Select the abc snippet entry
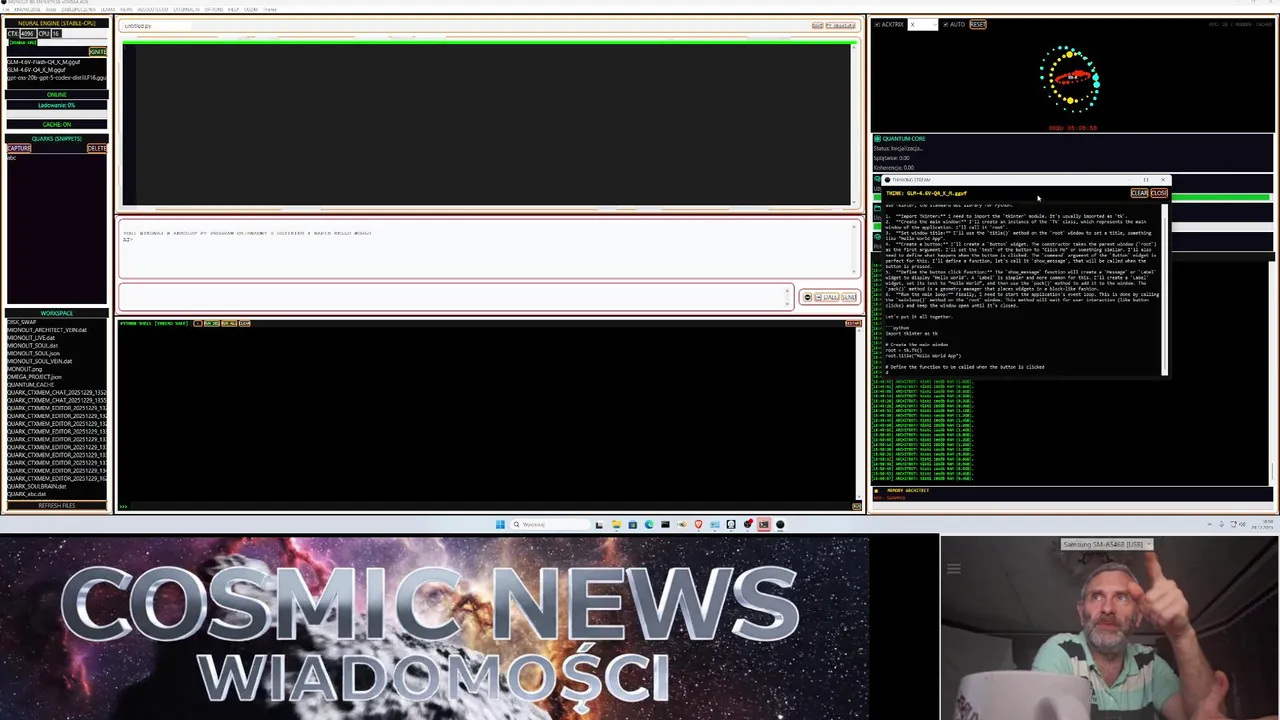Image resolution: width=1280 pixels, height=720 pixels. click(12, 158)
